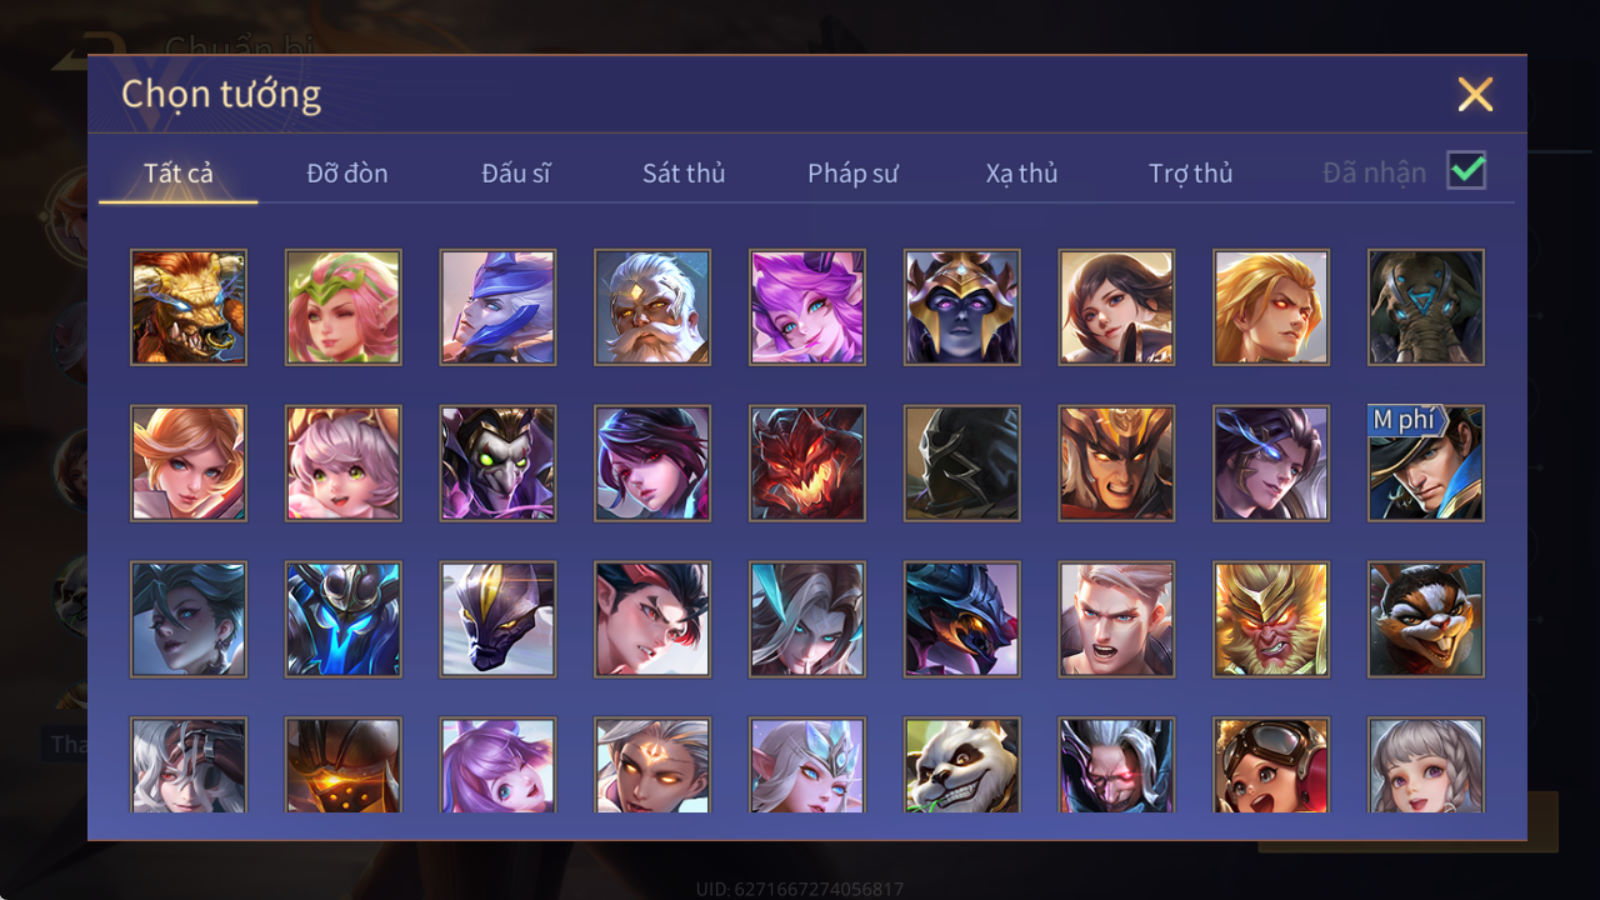
Task: Select the Tất cả tab
Action: (x=178, y=173)
